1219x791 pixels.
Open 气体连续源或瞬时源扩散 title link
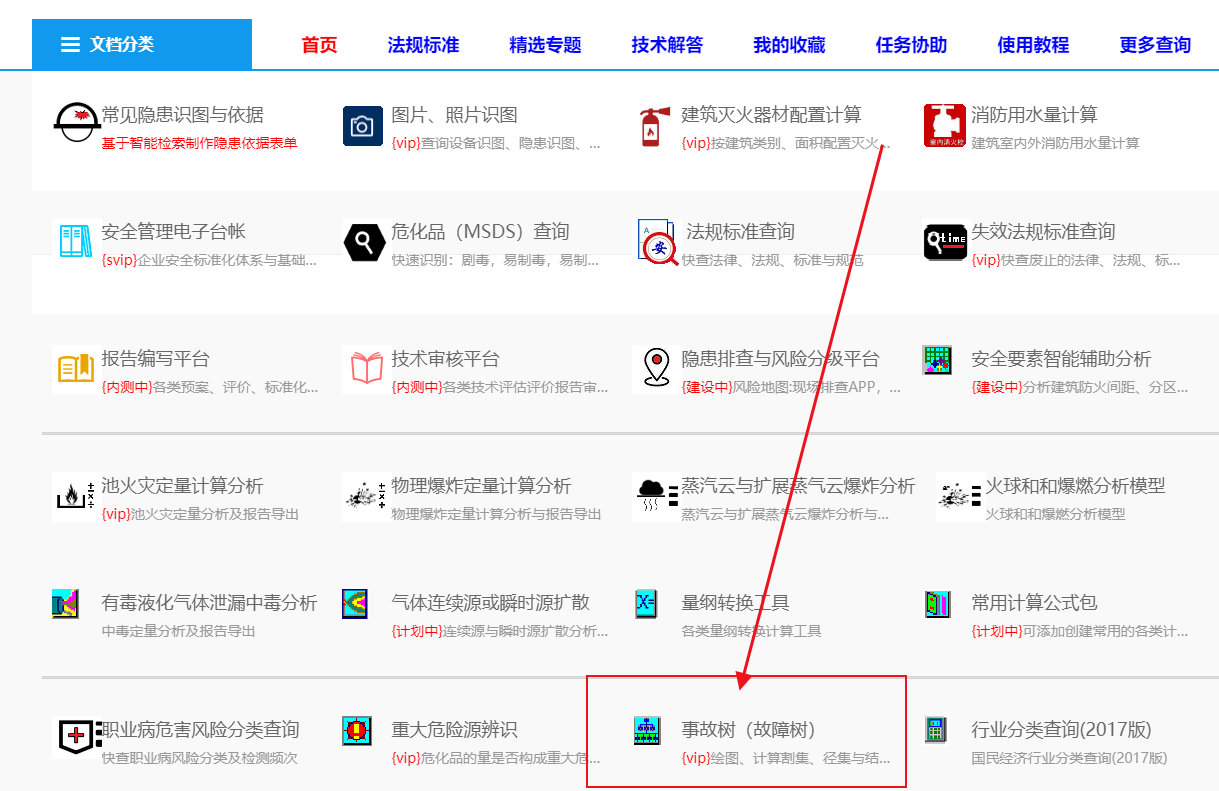pos(490,603)
